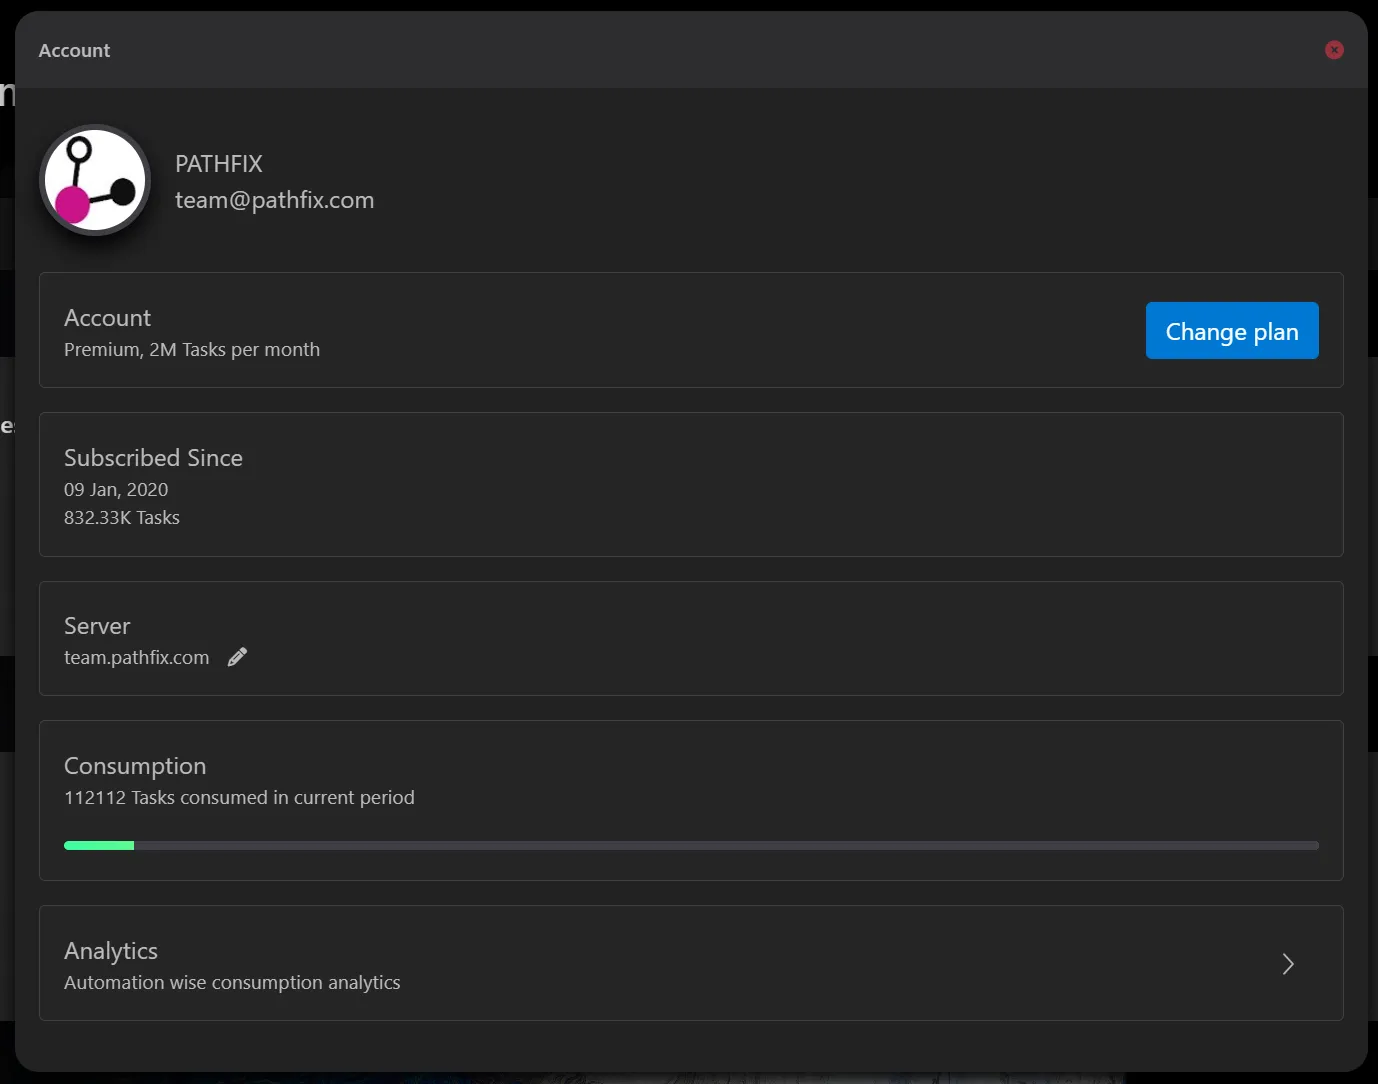
Task: Click the Change plan button
Action: [1232, 331]
